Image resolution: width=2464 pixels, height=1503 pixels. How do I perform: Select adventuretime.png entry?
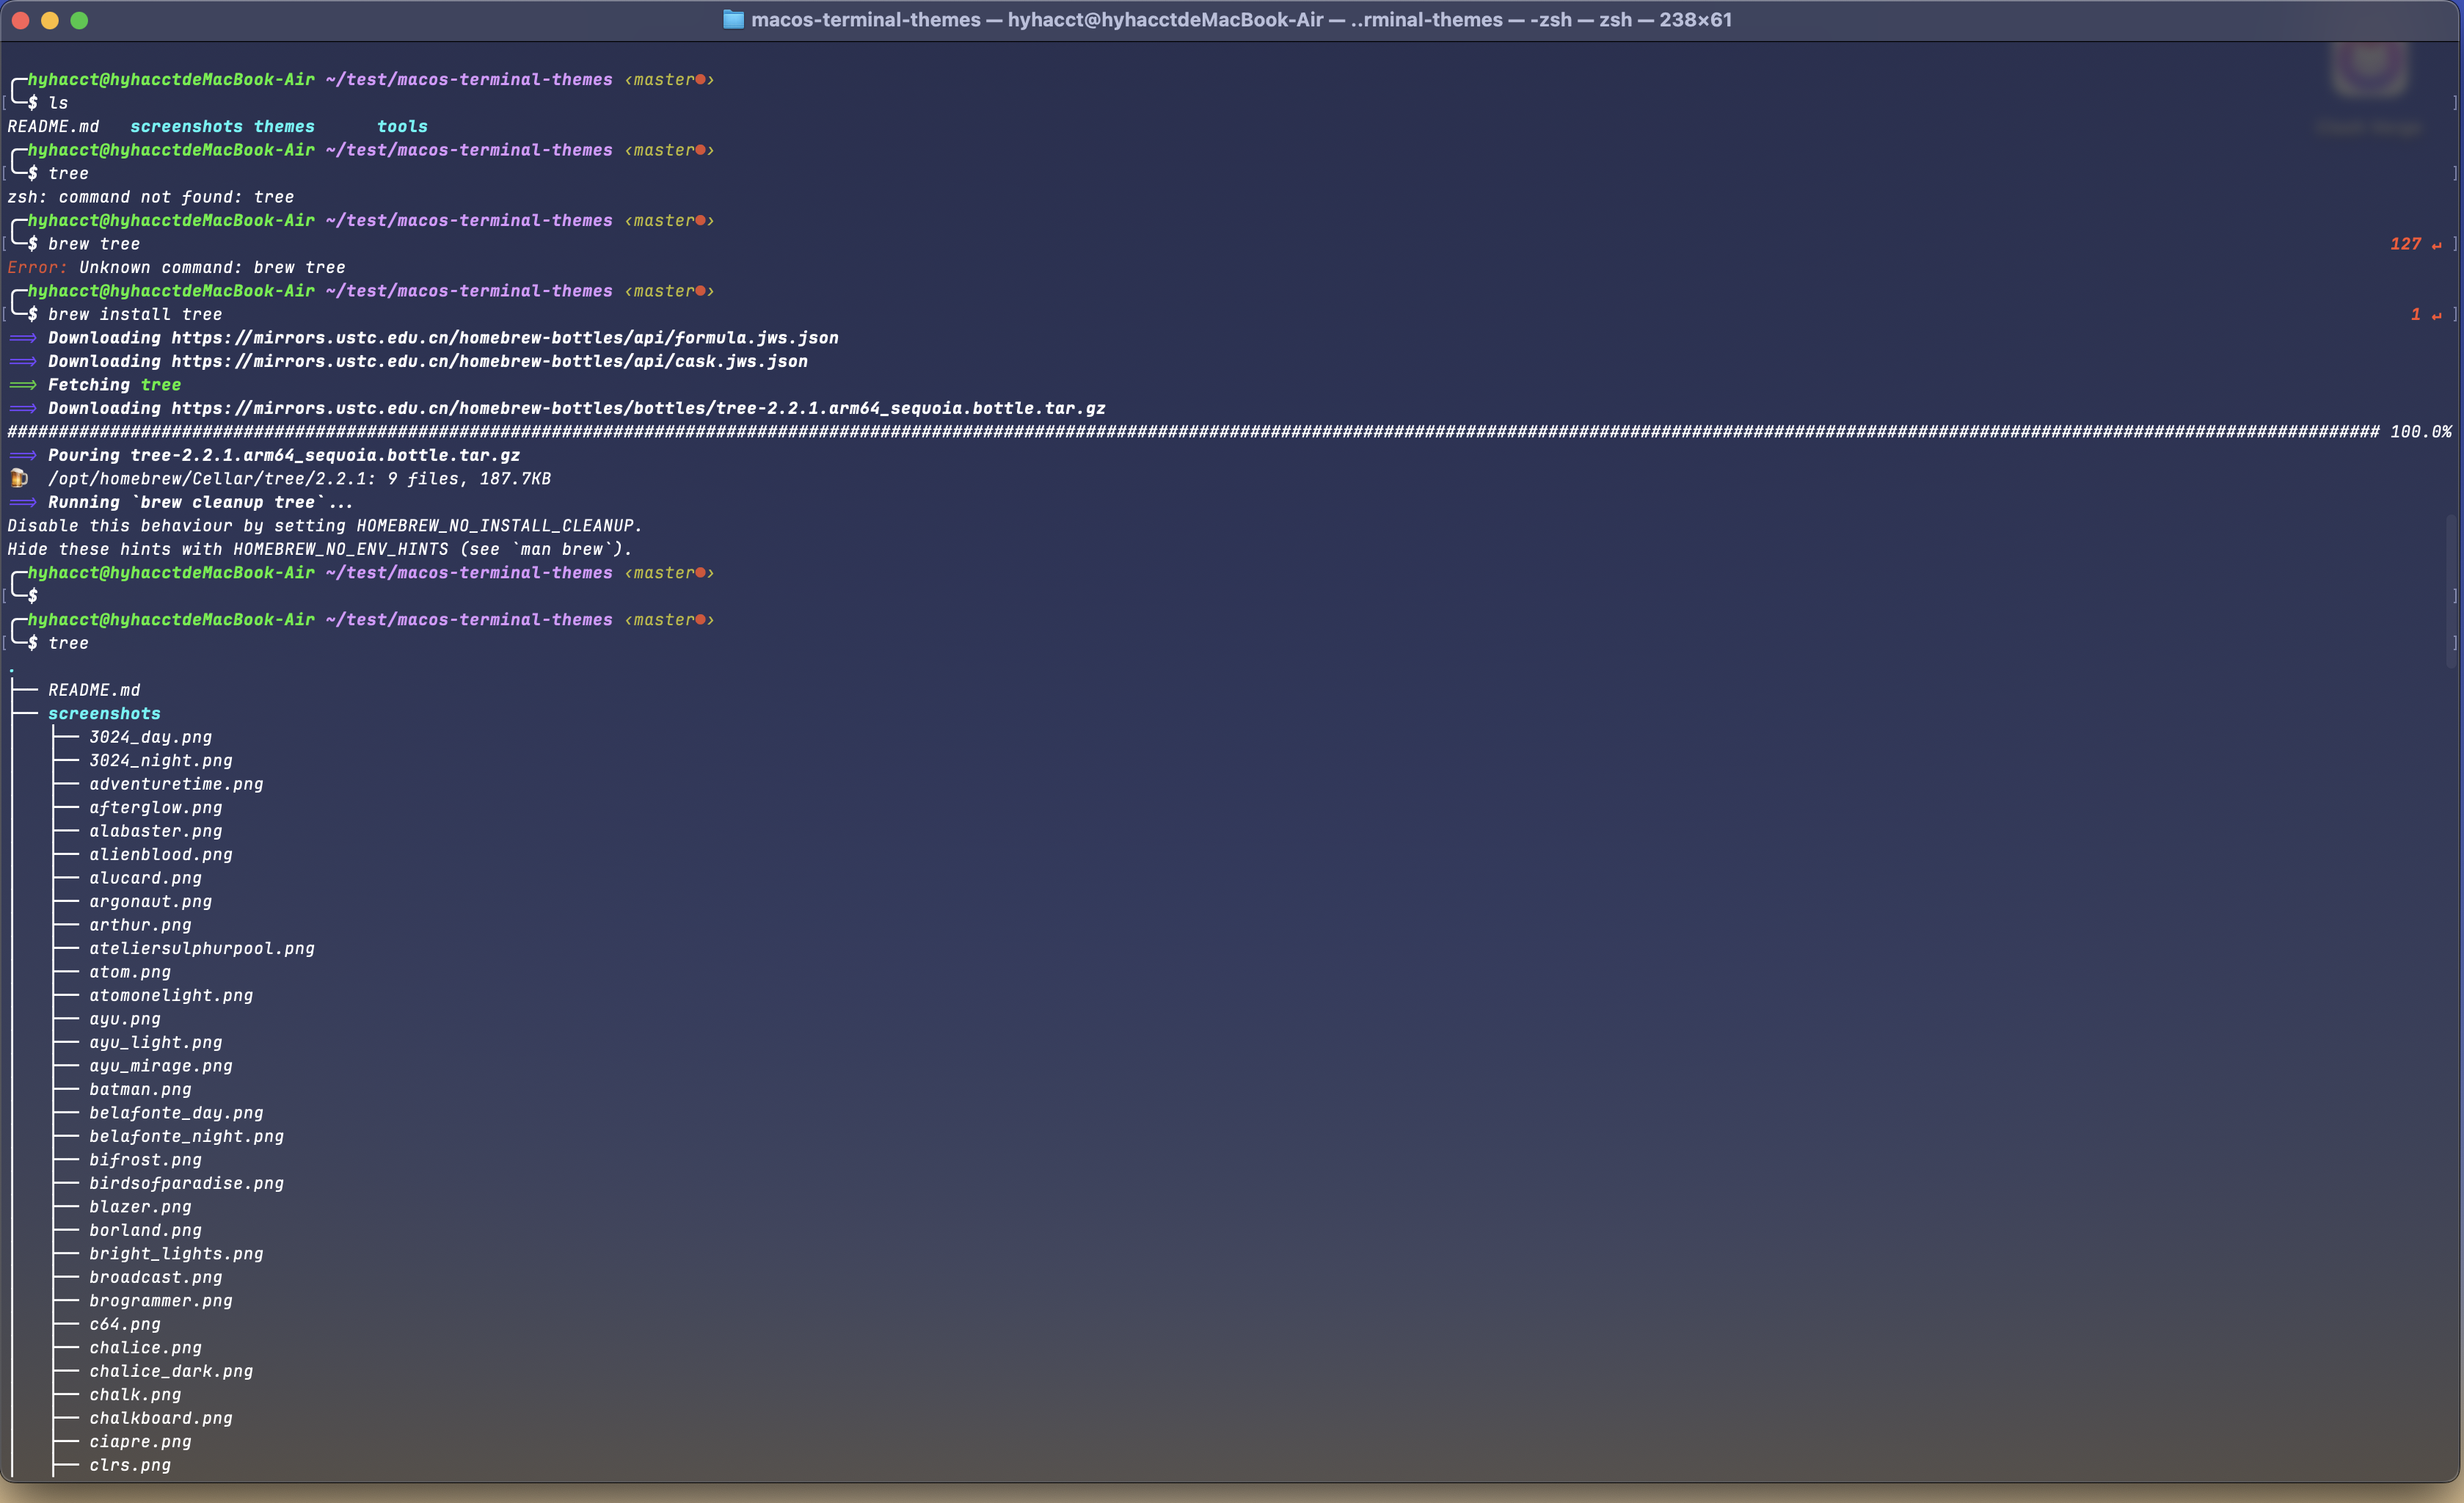pyautogui.click(x=177, y=784)
